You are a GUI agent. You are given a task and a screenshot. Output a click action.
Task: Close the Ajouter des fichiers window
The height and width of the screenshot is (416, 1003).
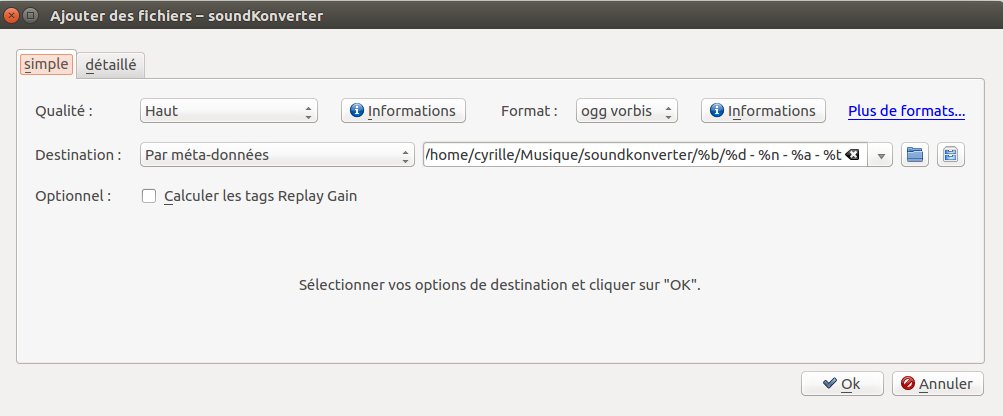coord(12,16)
